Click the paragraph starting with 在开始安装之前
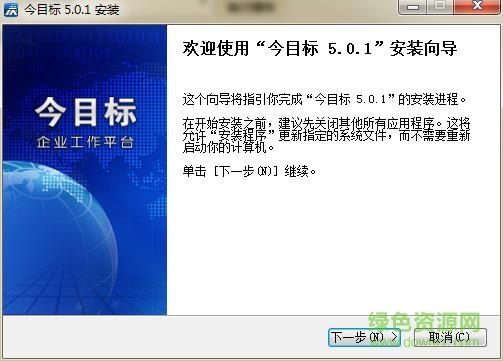The width and height of the screenshot is (503, 361). pyautogui.click(x=326, y=135)
